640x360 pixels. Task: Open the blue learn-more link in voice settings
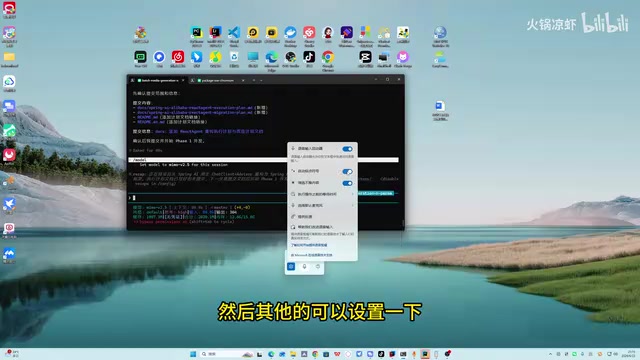(x=309, y=245)
